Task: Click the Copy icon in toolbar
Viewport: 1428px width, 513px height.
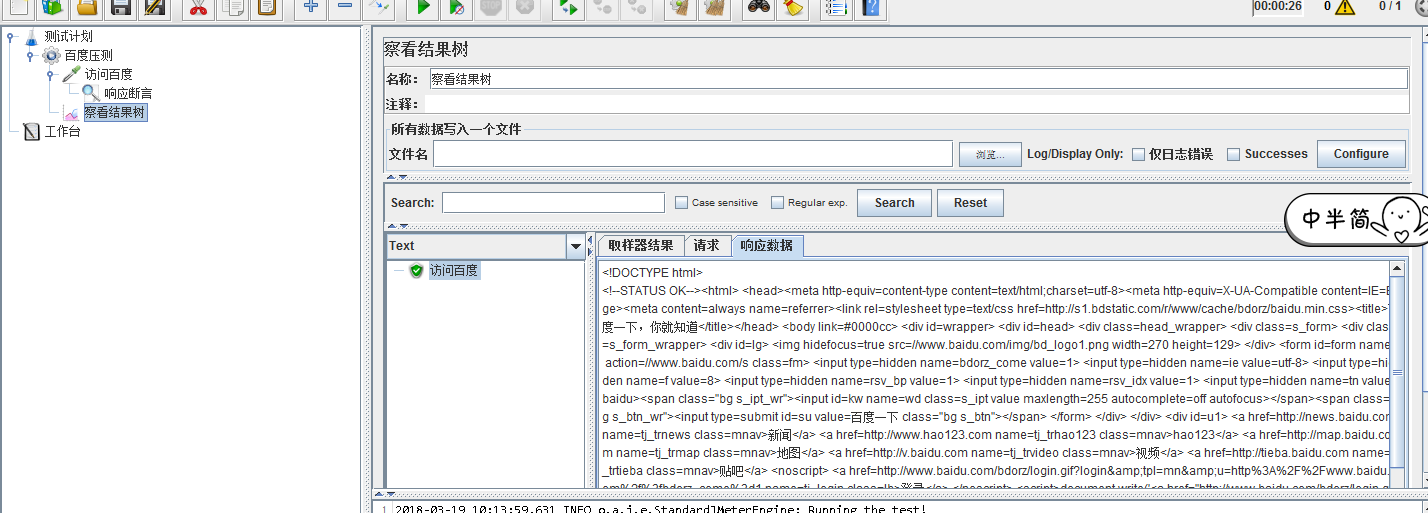Action: coord(232,8)
